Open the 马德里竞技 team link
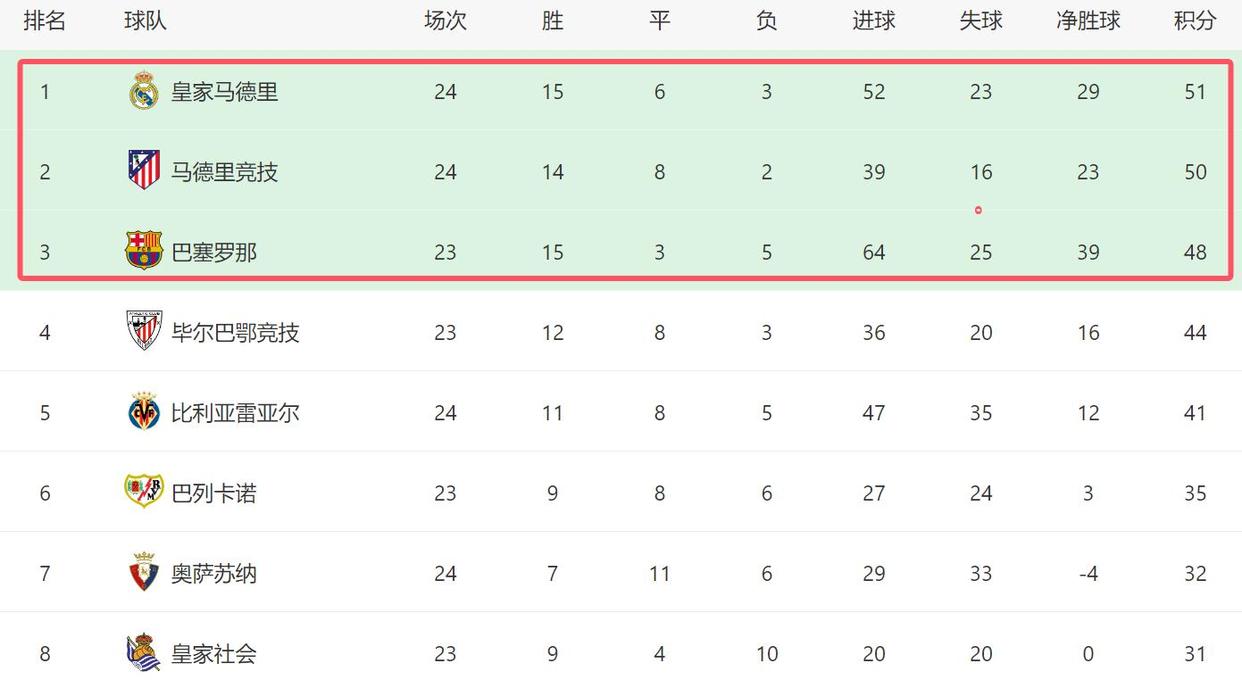Viewport: 1242px width, 688px height. pos(225,172)
